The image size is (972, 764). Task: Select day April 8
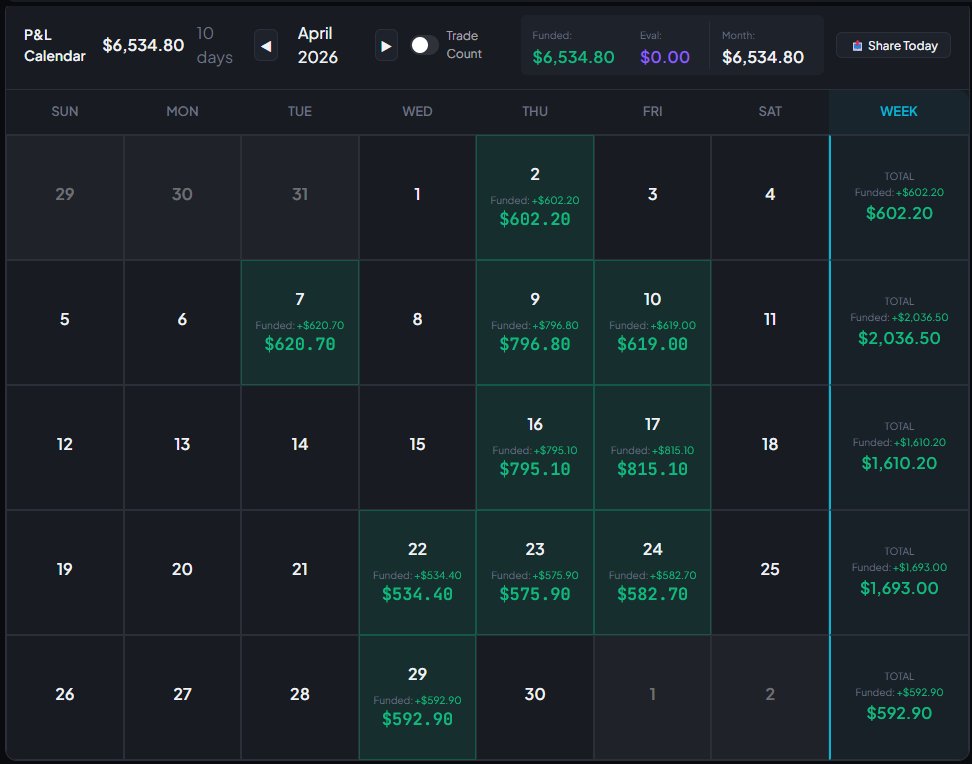click(417, 322)
